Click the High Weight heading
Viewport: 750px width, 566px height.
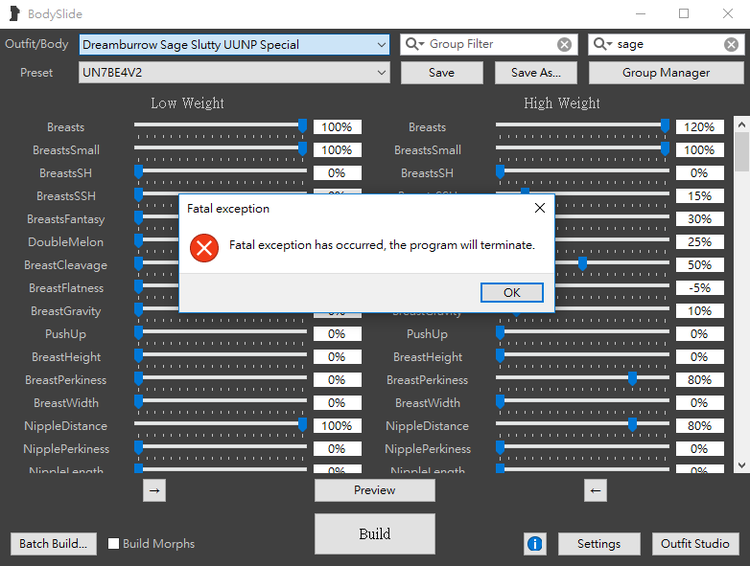tap(562, 103)
